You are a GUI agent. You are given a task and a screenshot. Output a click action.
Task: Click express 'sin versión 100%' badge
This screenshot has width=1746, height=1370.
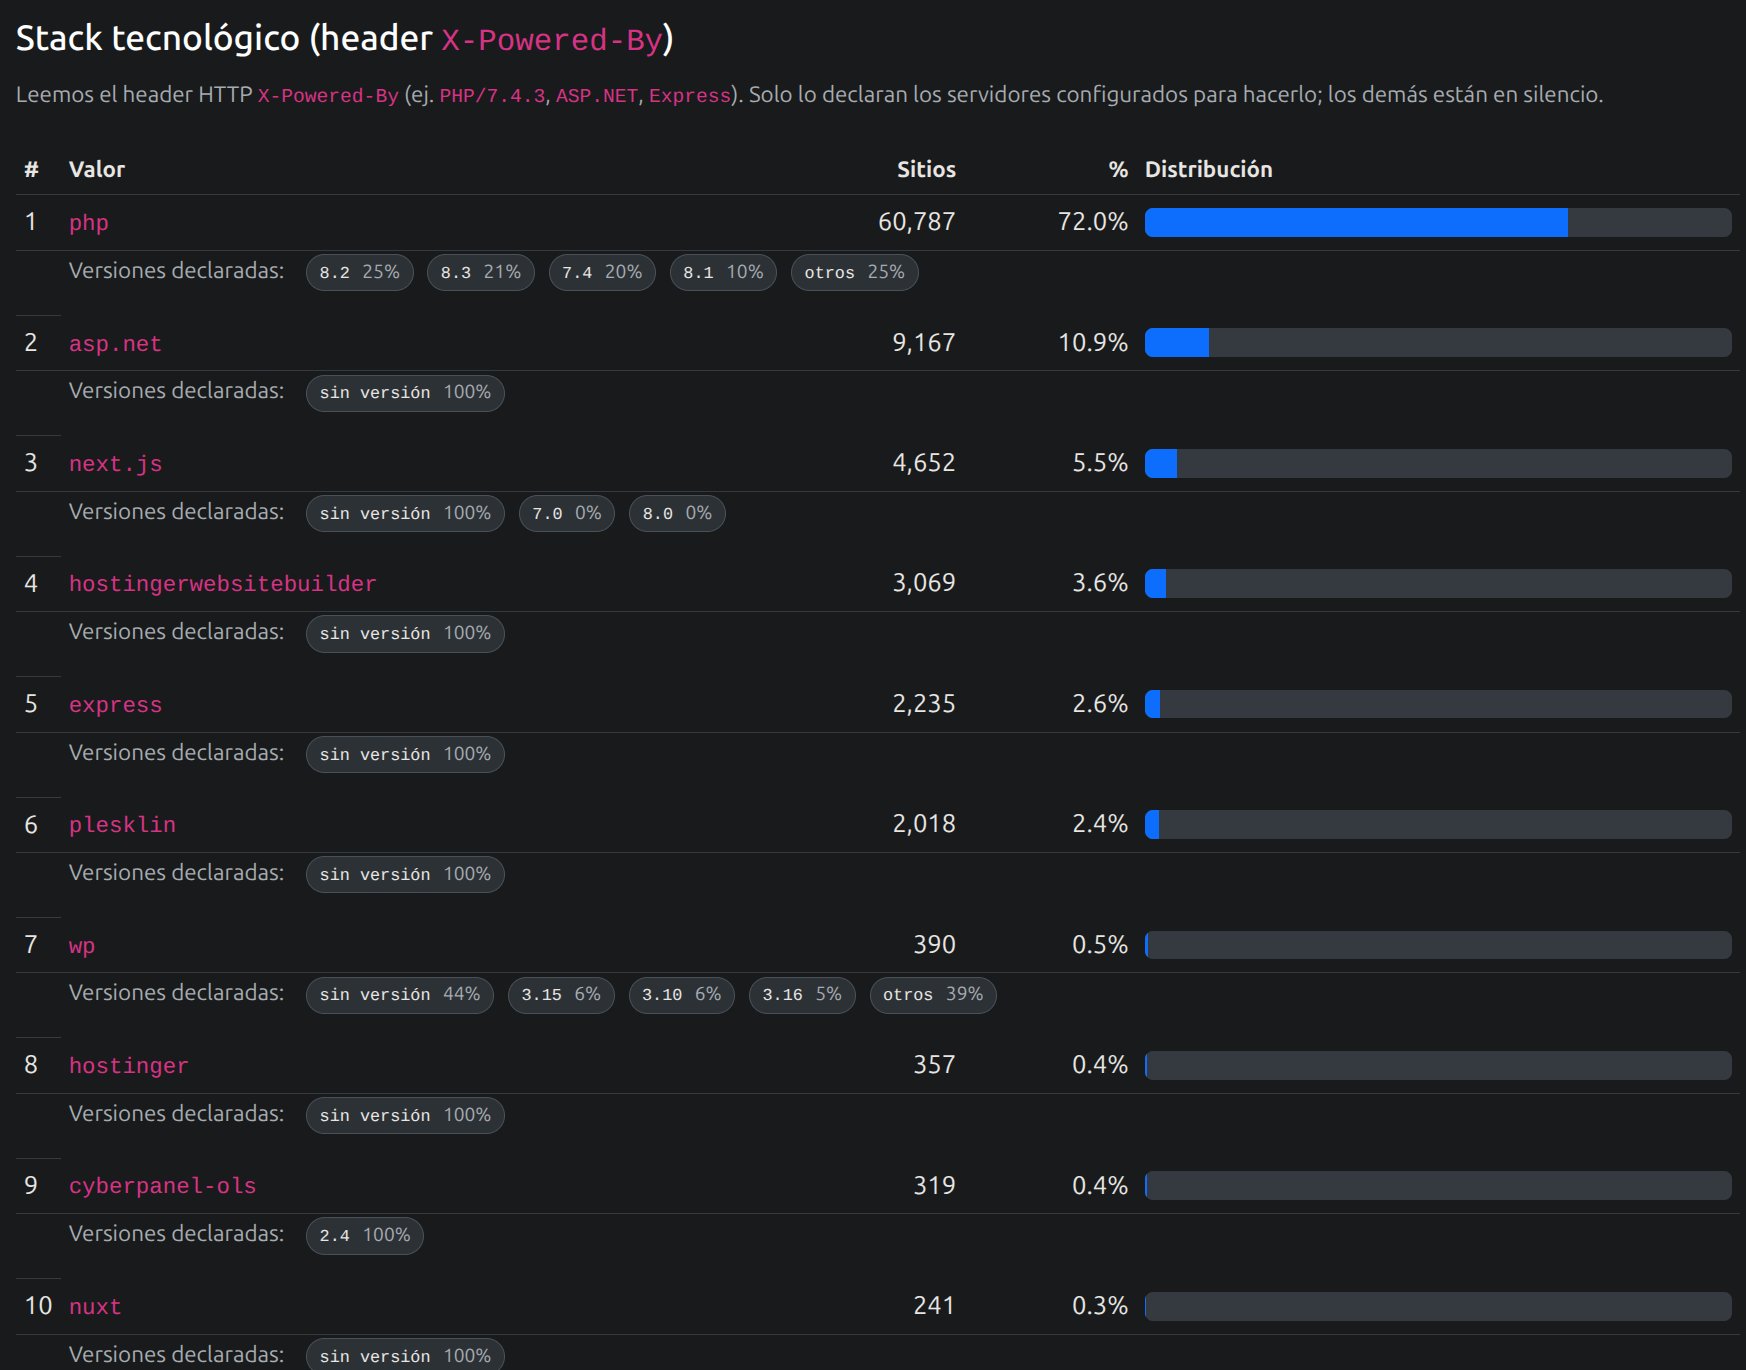(405, 755)
